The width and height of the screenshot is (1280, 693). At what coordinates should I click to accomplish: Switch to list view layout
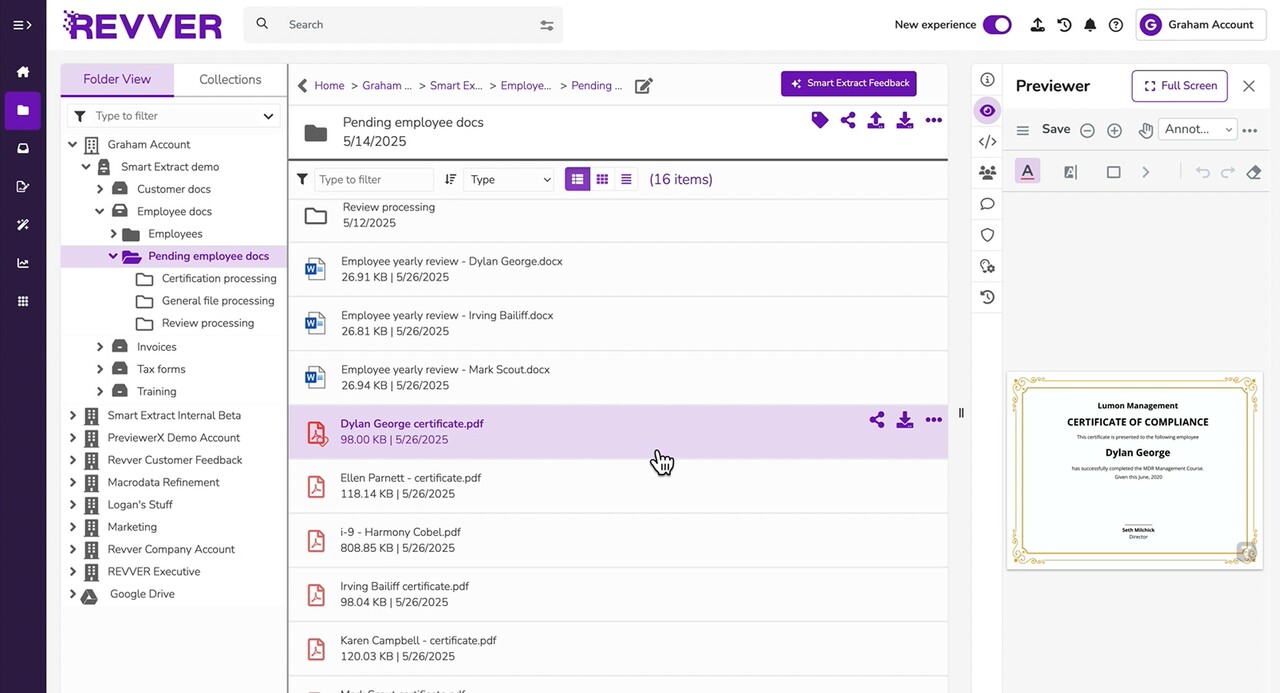tap(578, 179)
